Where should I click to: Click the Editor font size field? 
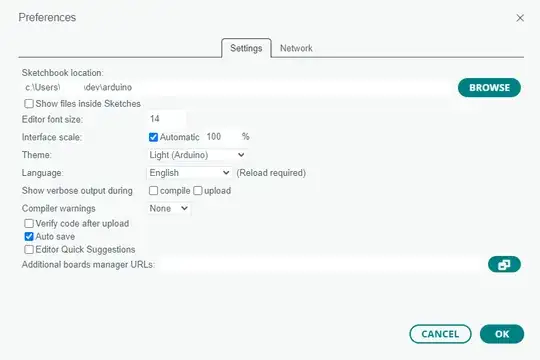point(167,119)
